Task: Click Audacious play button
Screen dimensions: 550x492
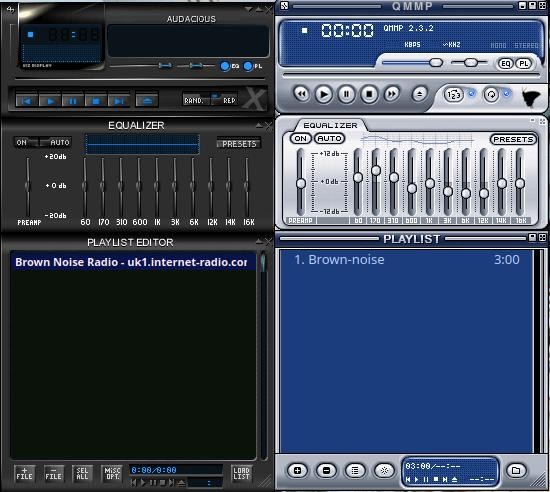Action: point(50,101)
